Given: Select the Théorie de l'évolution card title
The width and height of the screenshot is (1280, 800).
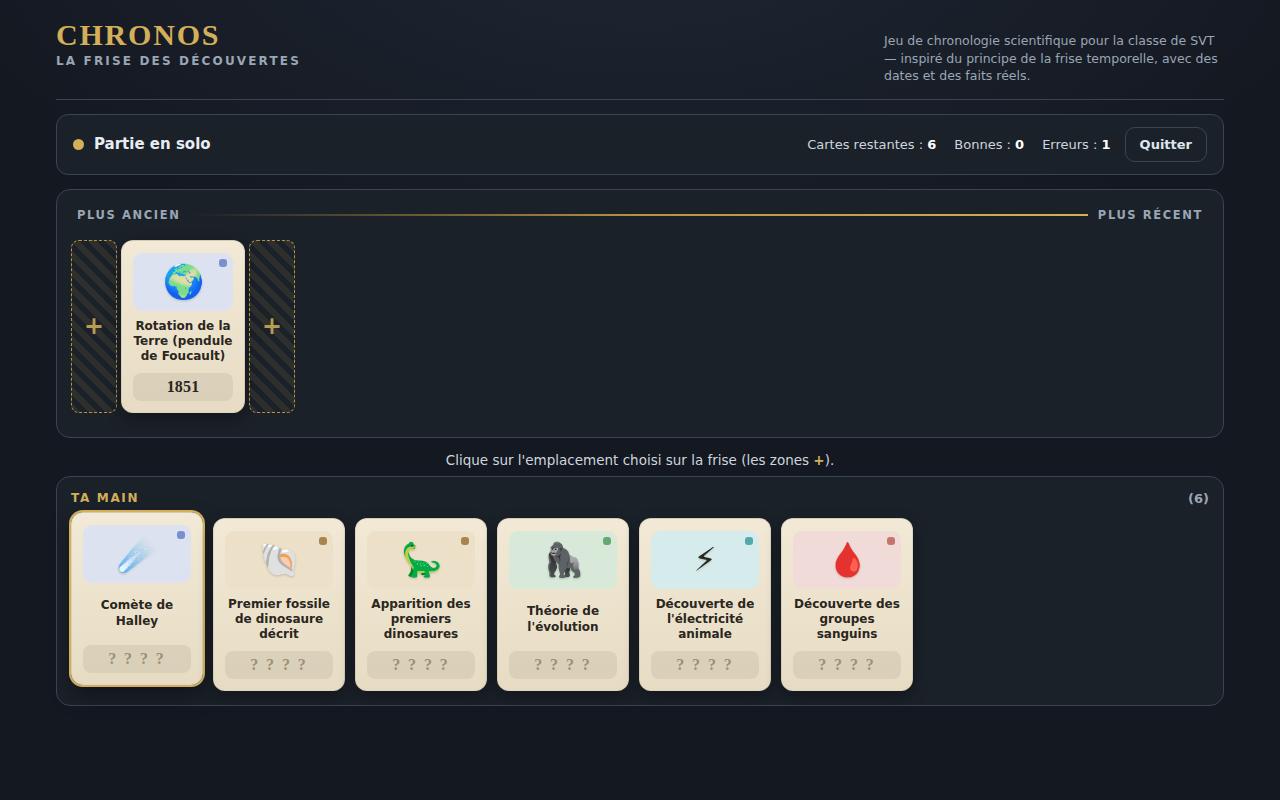Looking at the screenshot, I should (563, 618).
